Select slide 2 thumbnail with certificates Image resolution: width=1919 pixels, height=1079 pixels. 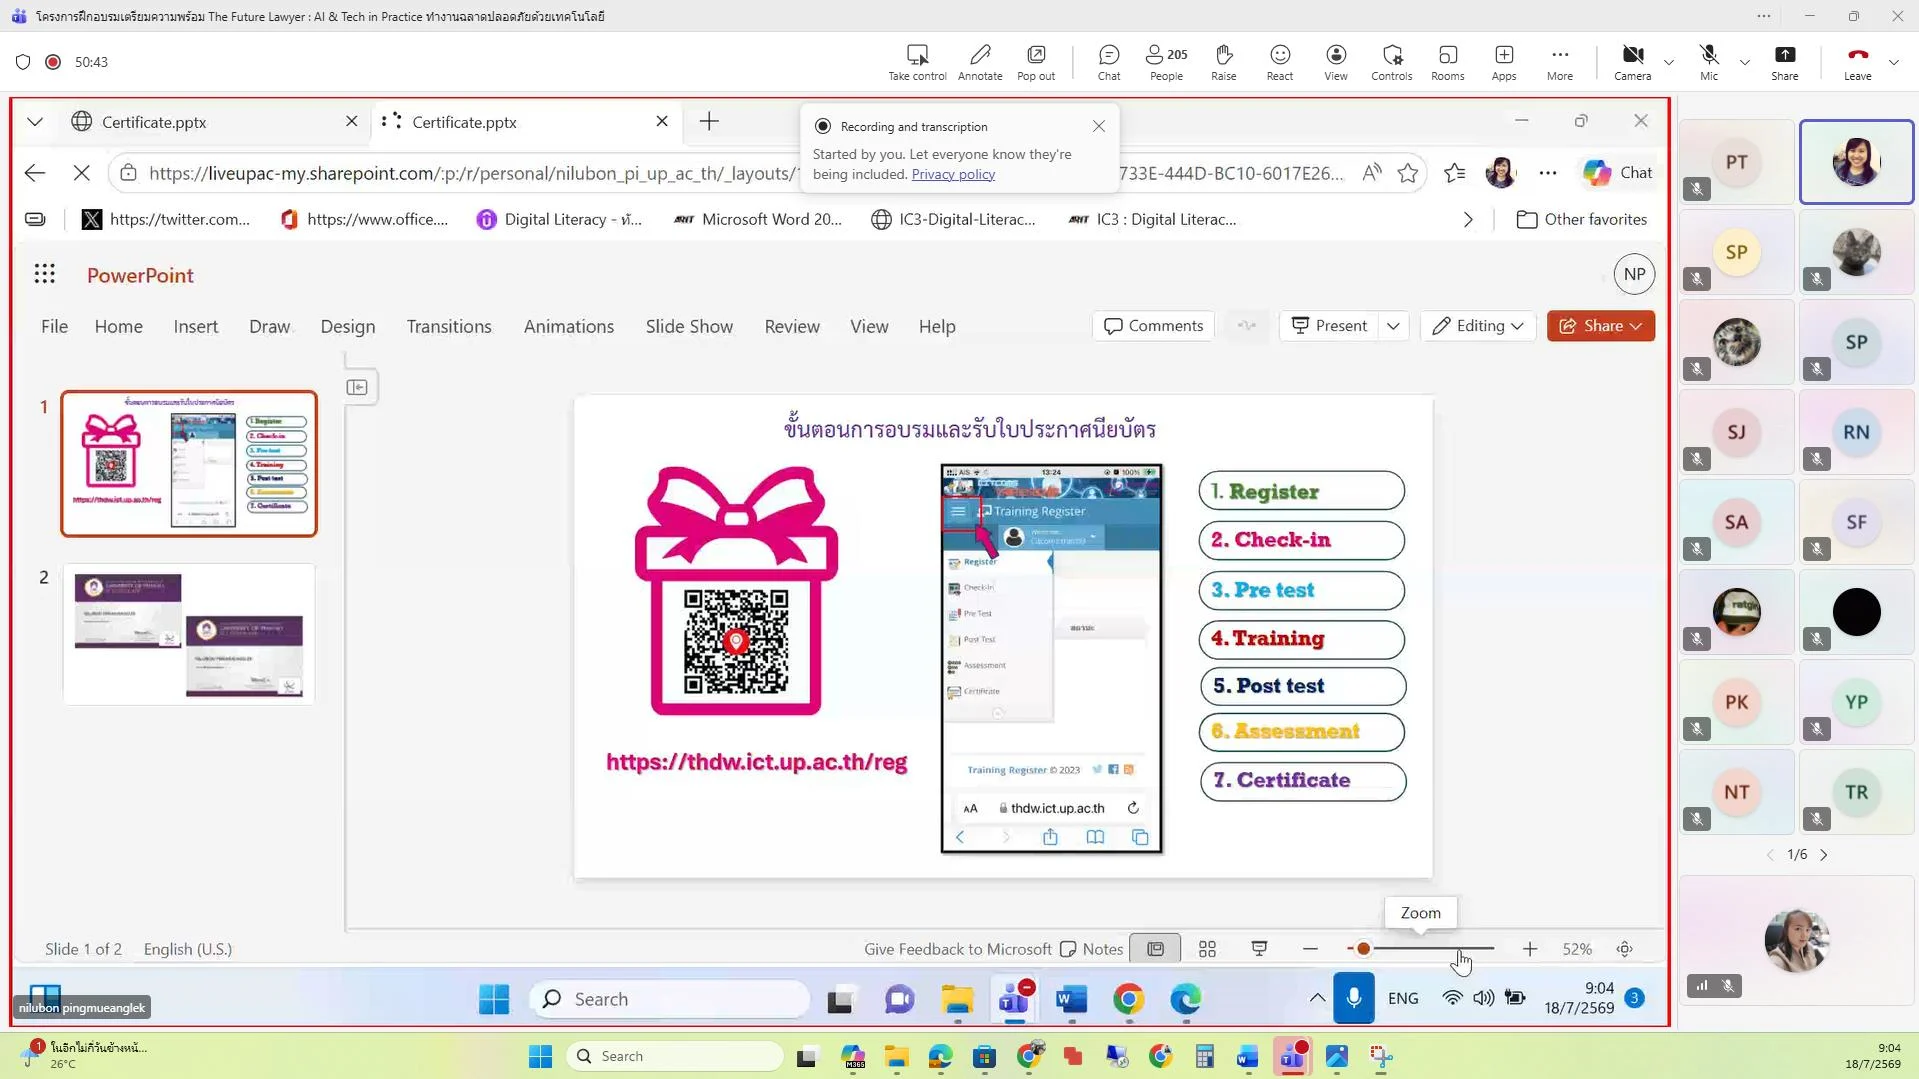coord(189,634)
